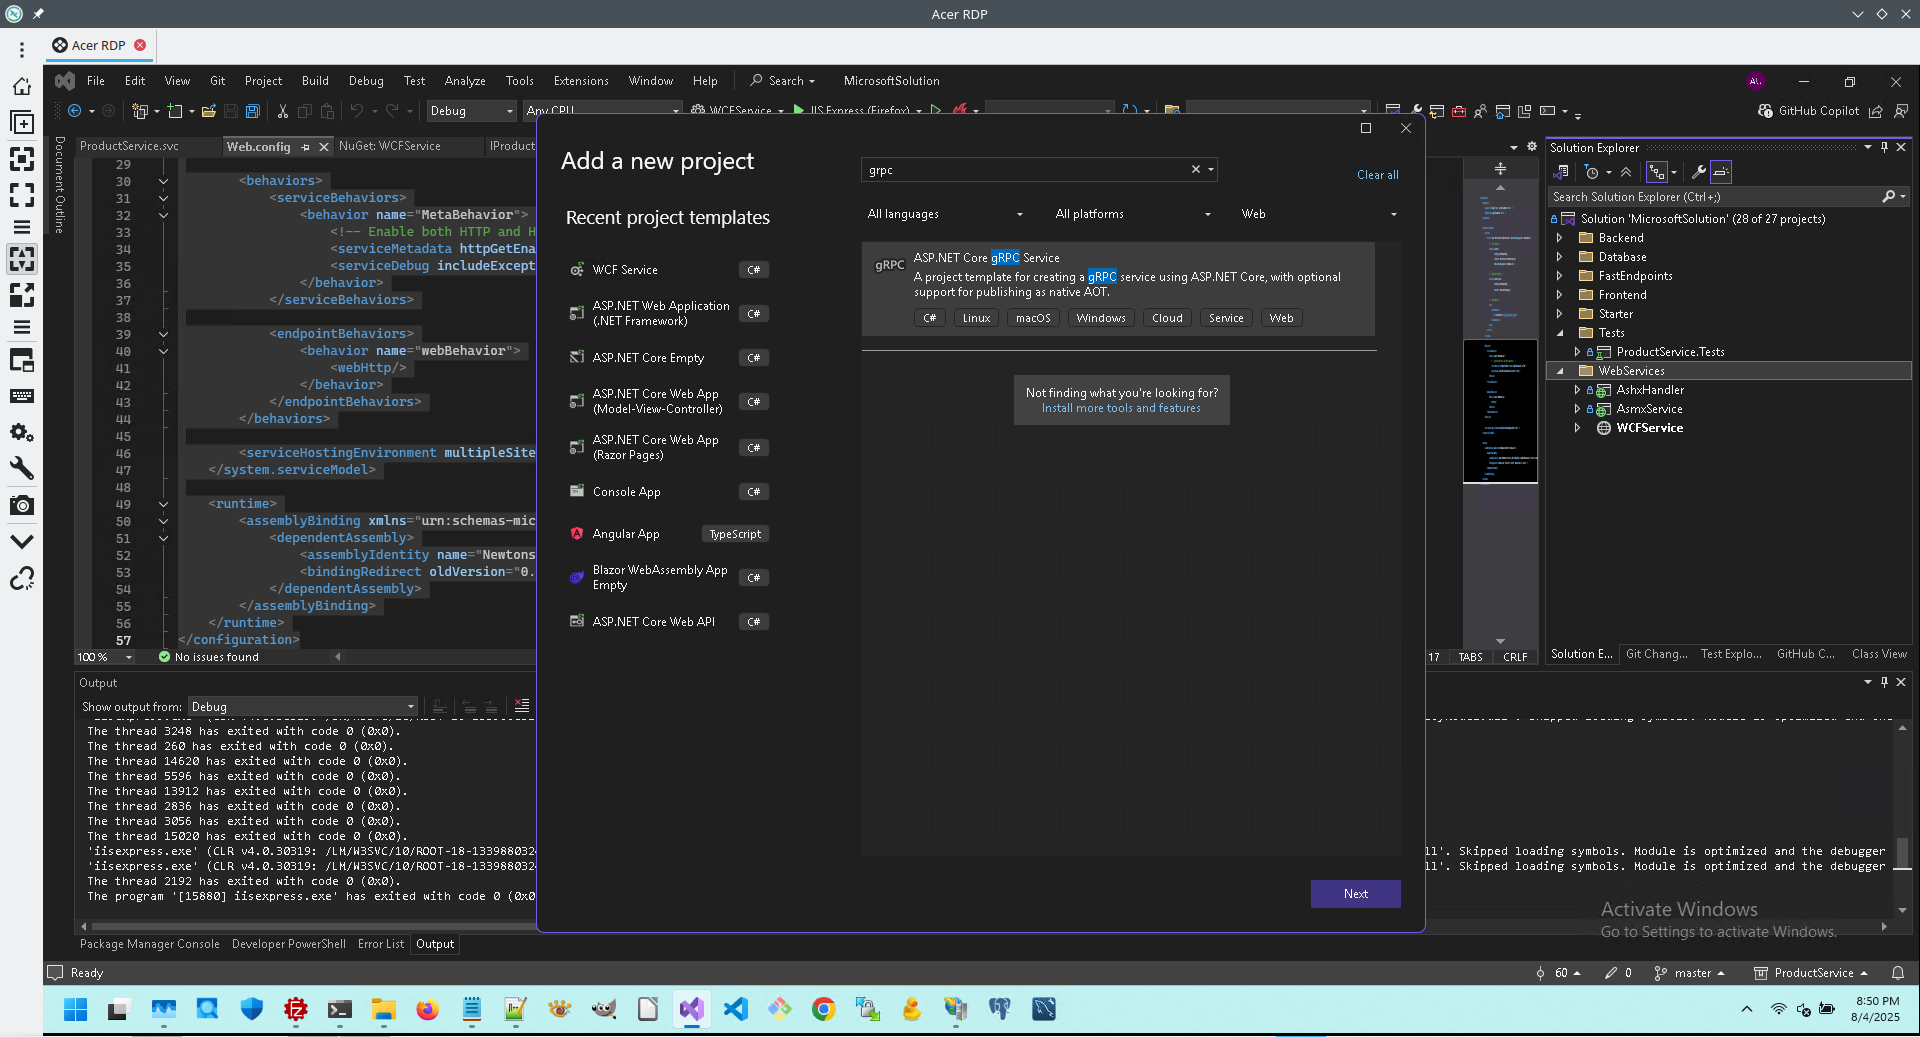This screenshot has height=1037, width=1920.
Task: Open the All languages filter dropdown
Action: [x=945, y=214]
